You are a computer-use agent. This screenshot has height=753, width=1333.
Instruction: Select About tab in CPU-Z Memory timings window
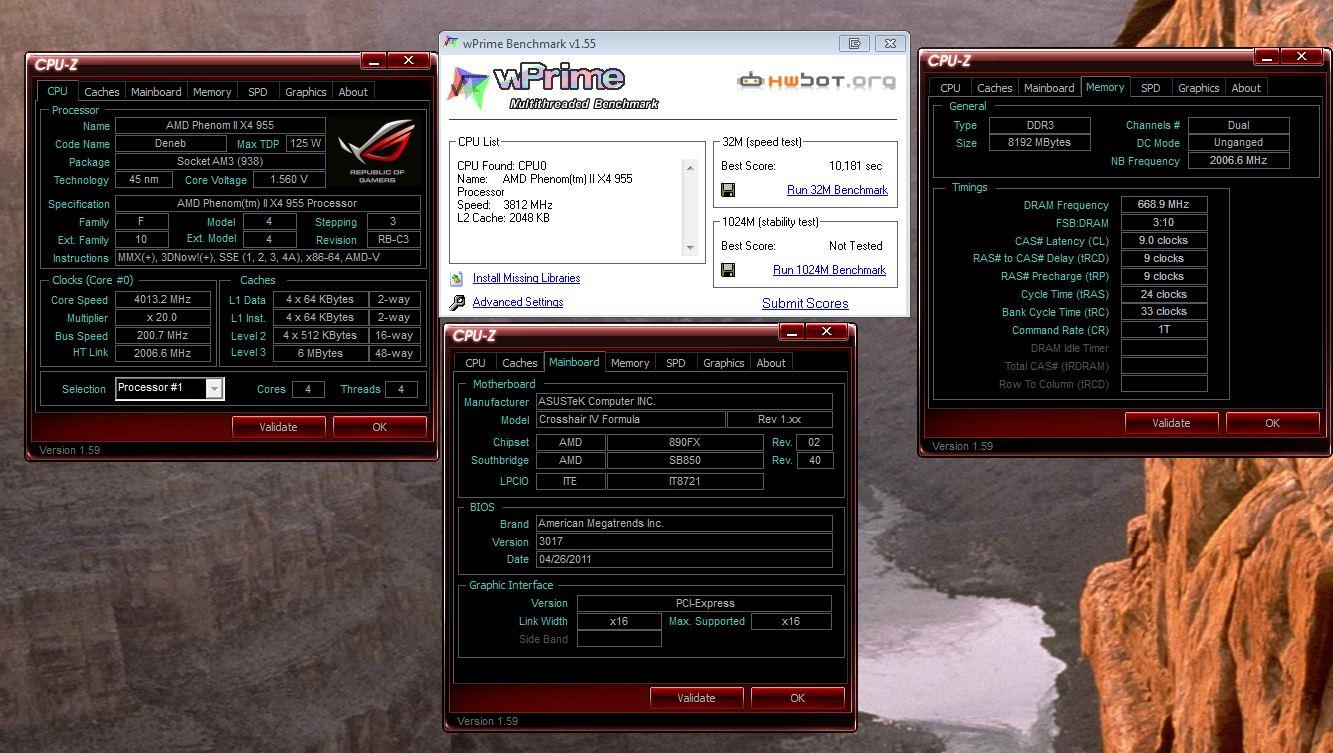coord(1246,88)
